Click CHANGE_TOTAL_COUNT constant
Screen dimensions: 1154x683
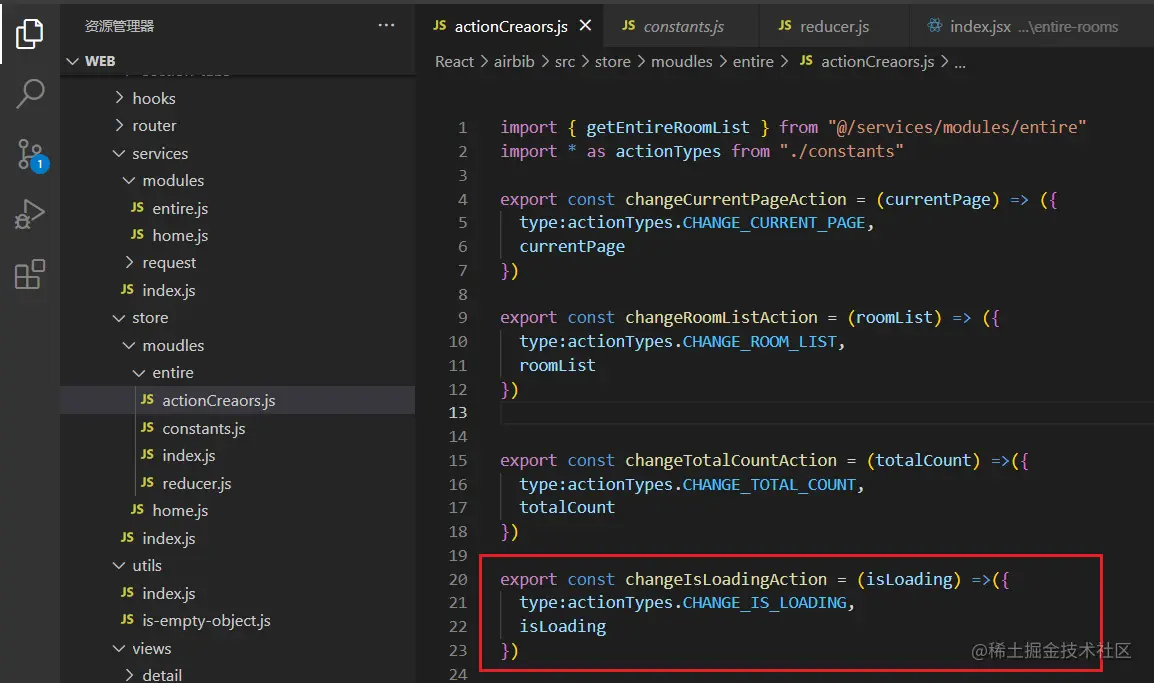[x=769, y=485]
